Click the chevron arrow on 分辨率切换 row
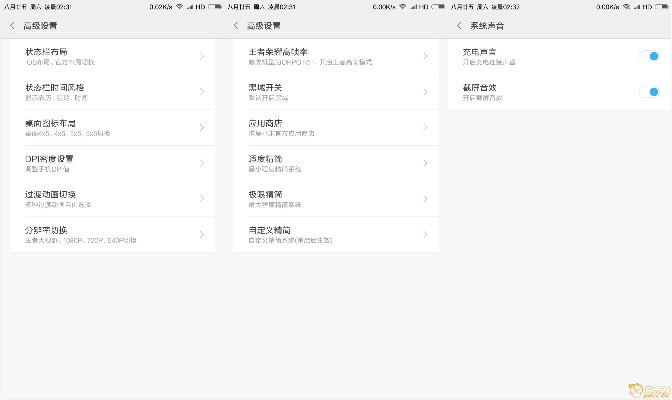This screenshot has height=400, width=672. click(201, 235)
